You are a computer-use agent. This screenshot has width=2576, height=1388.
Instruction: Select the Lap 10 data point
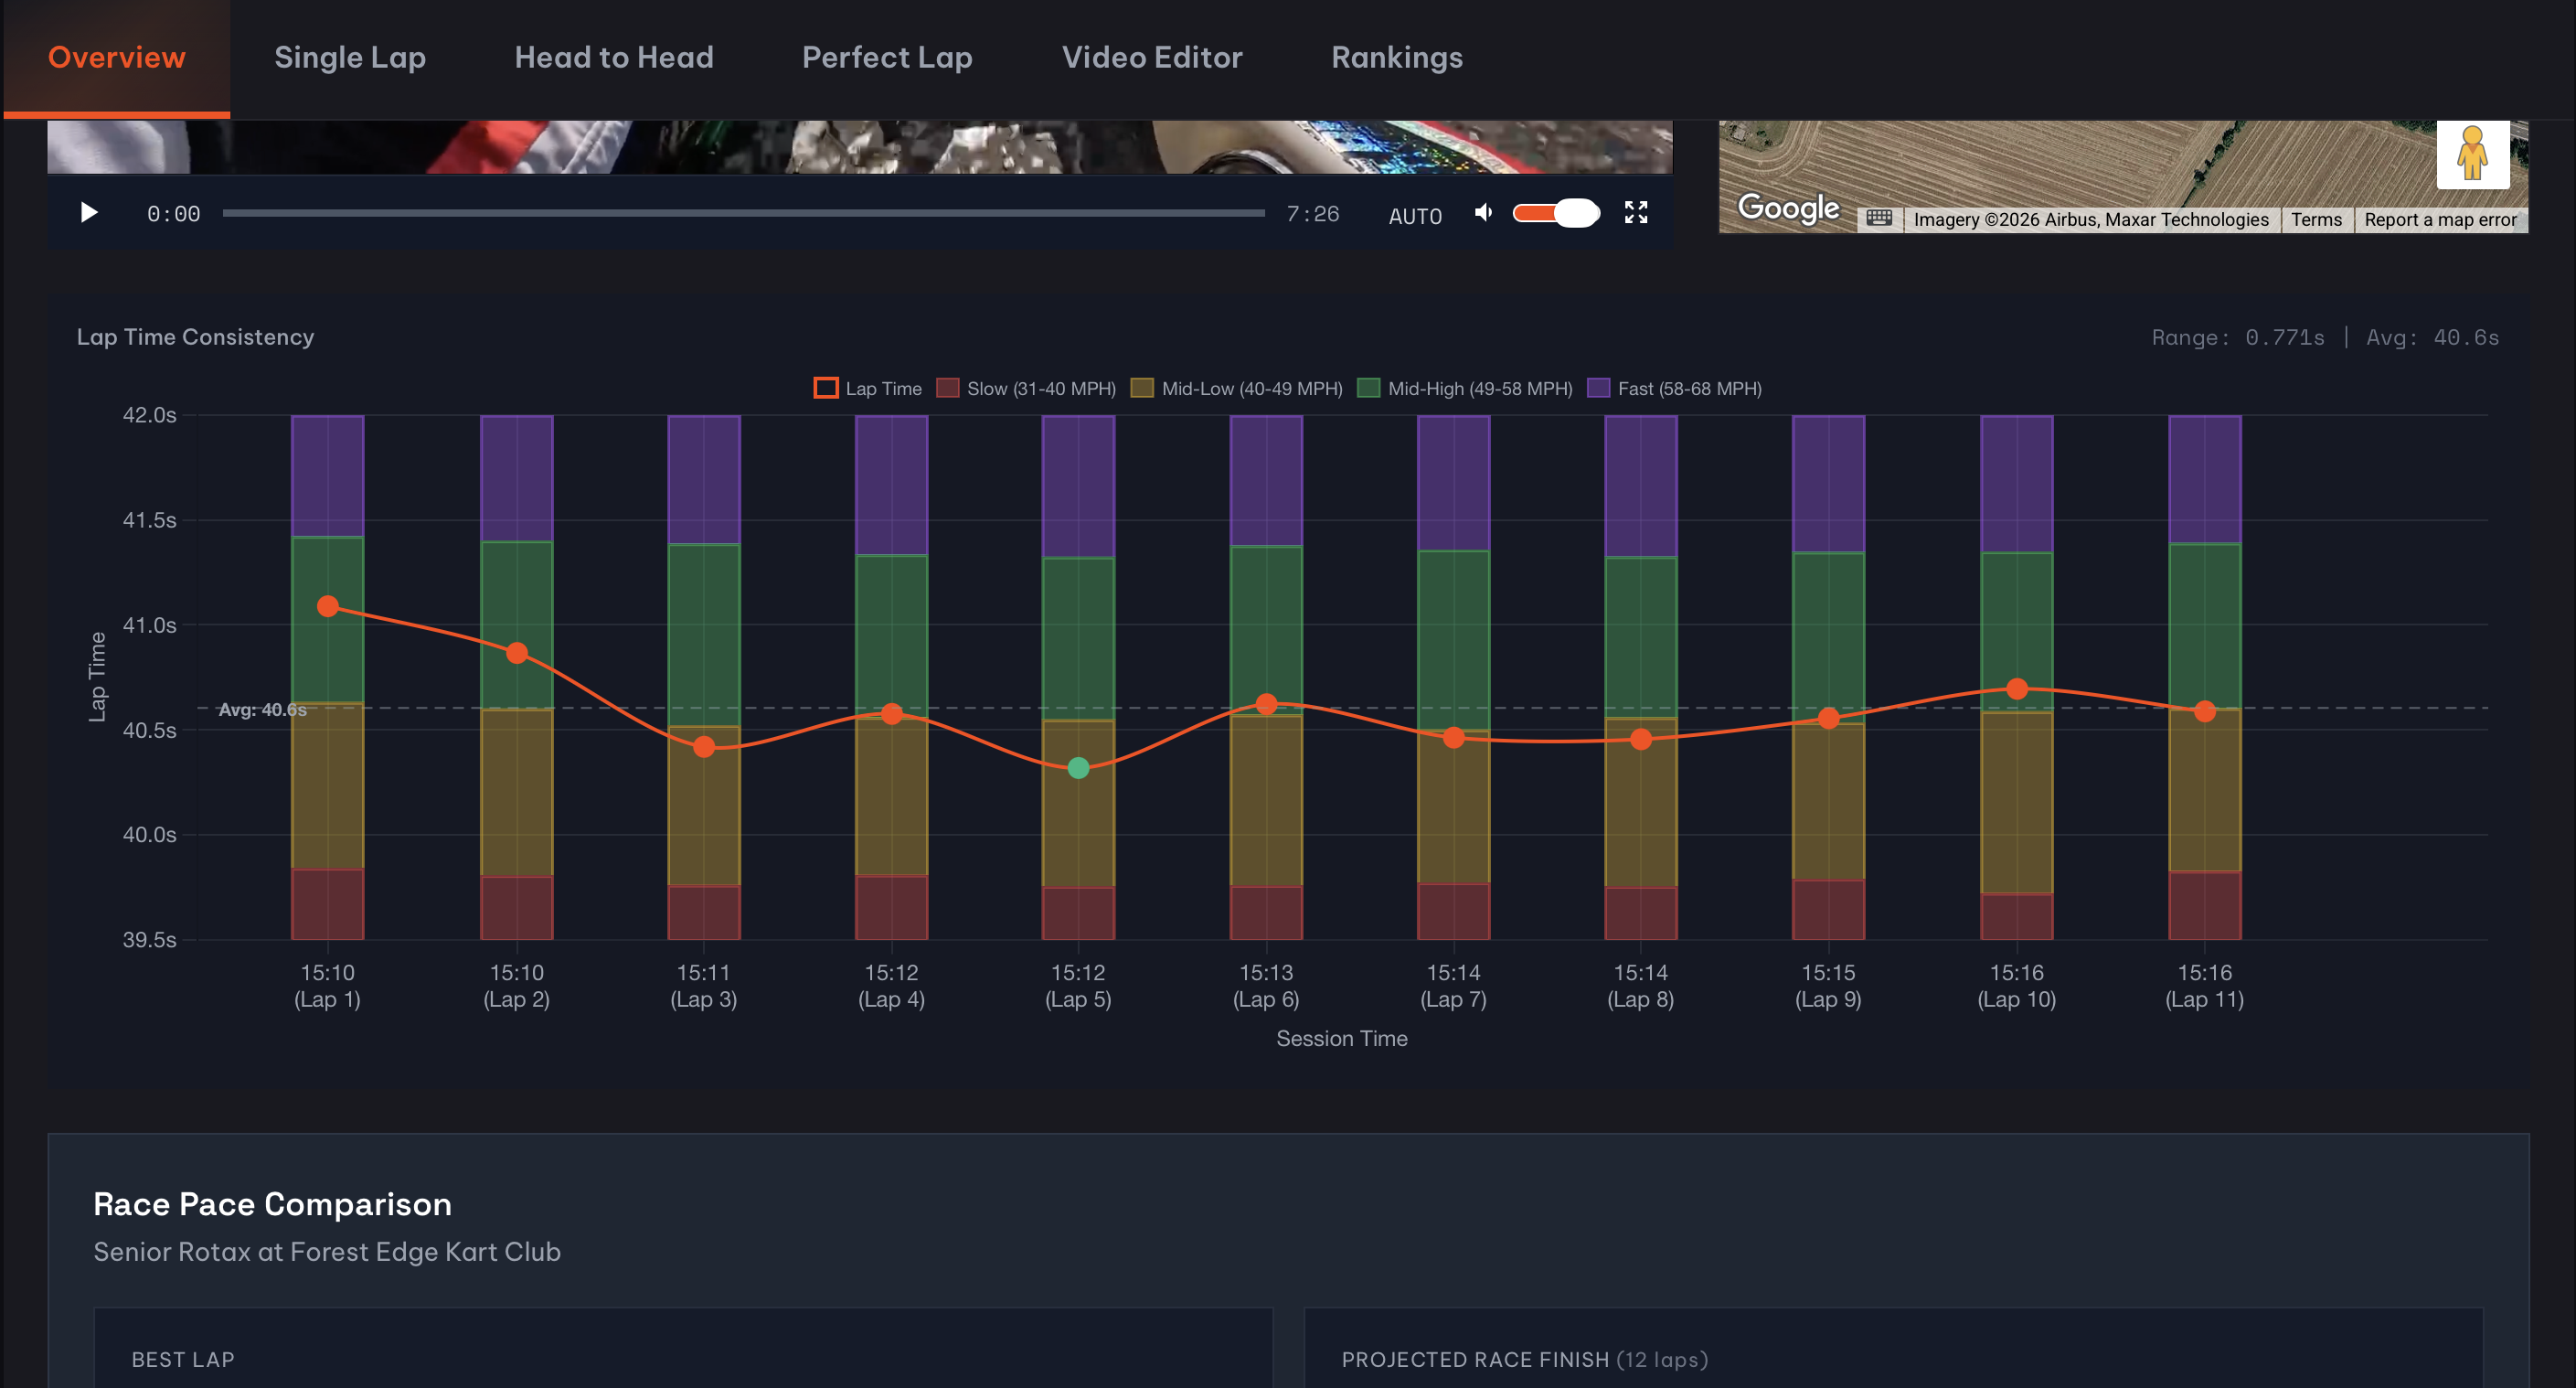[2017, 689]
